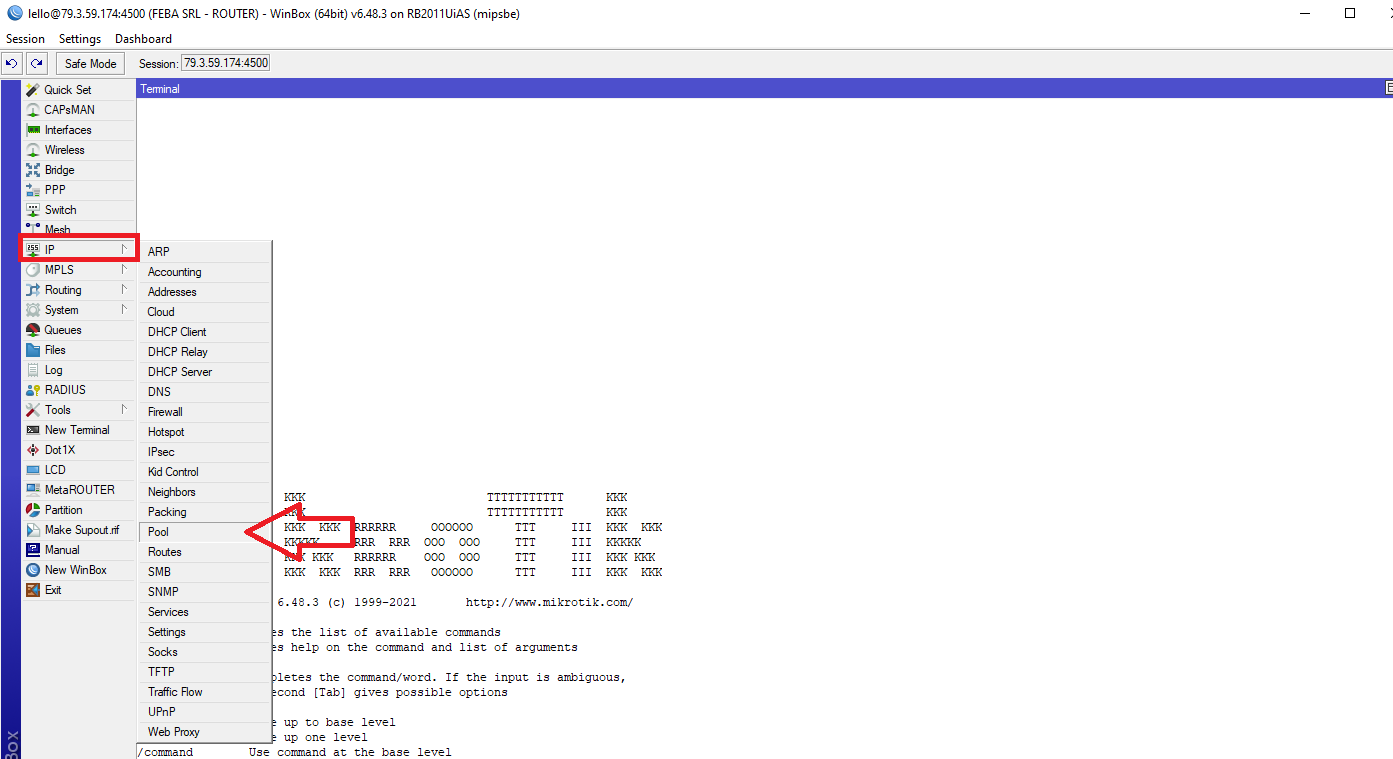Open the Routing icon
Screen dimensions: 1393x759
tap(33, 290)
